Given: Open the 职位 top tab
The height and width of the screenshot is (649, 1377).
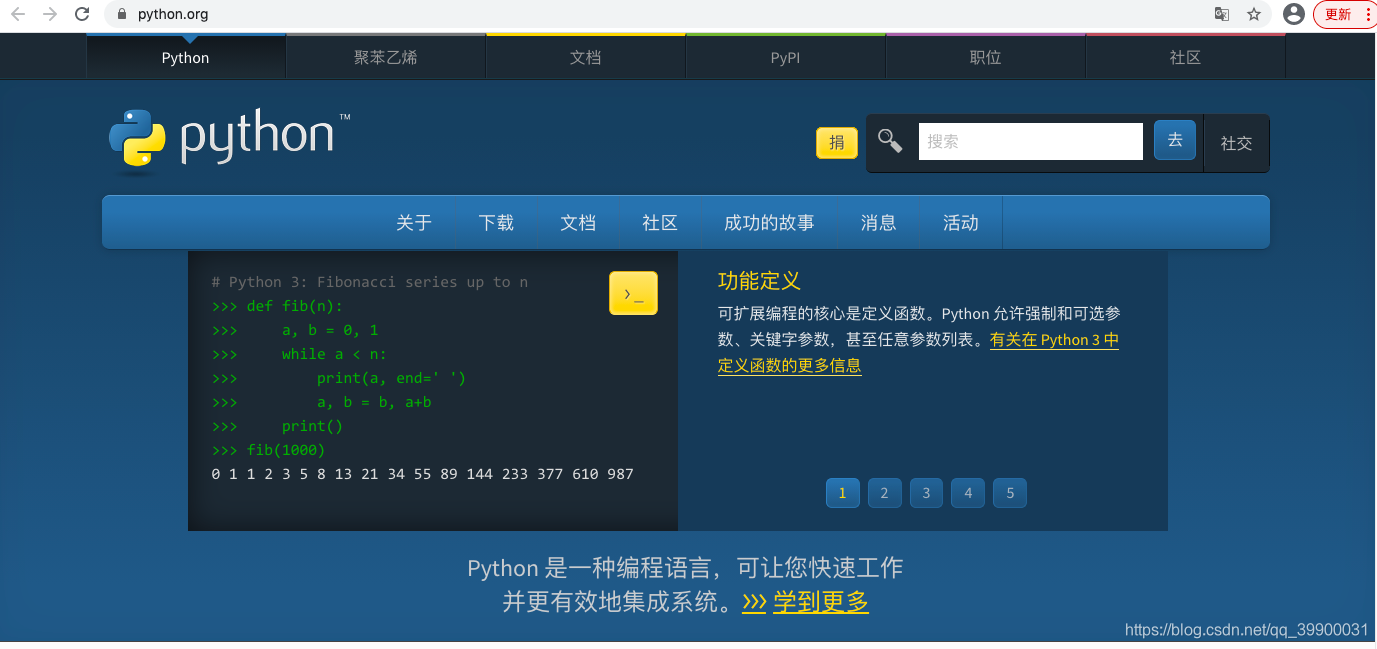Looking at the screenshot, I should click(986, 57).
